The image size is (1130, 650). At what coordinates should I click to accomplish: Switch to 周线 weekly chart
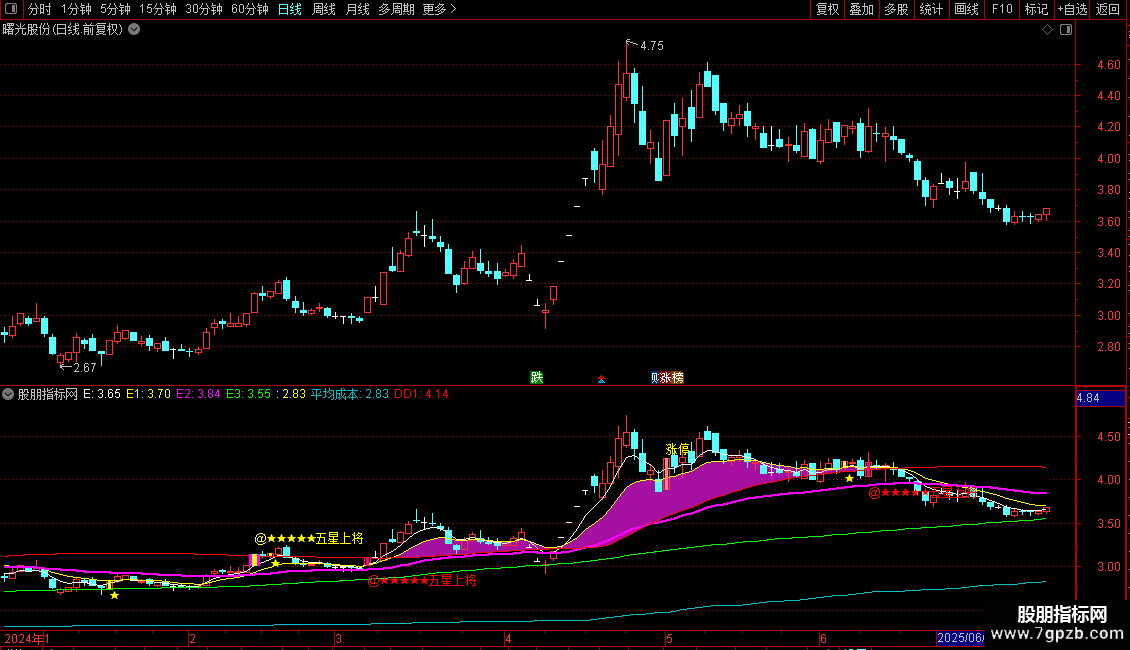(324, 9)
